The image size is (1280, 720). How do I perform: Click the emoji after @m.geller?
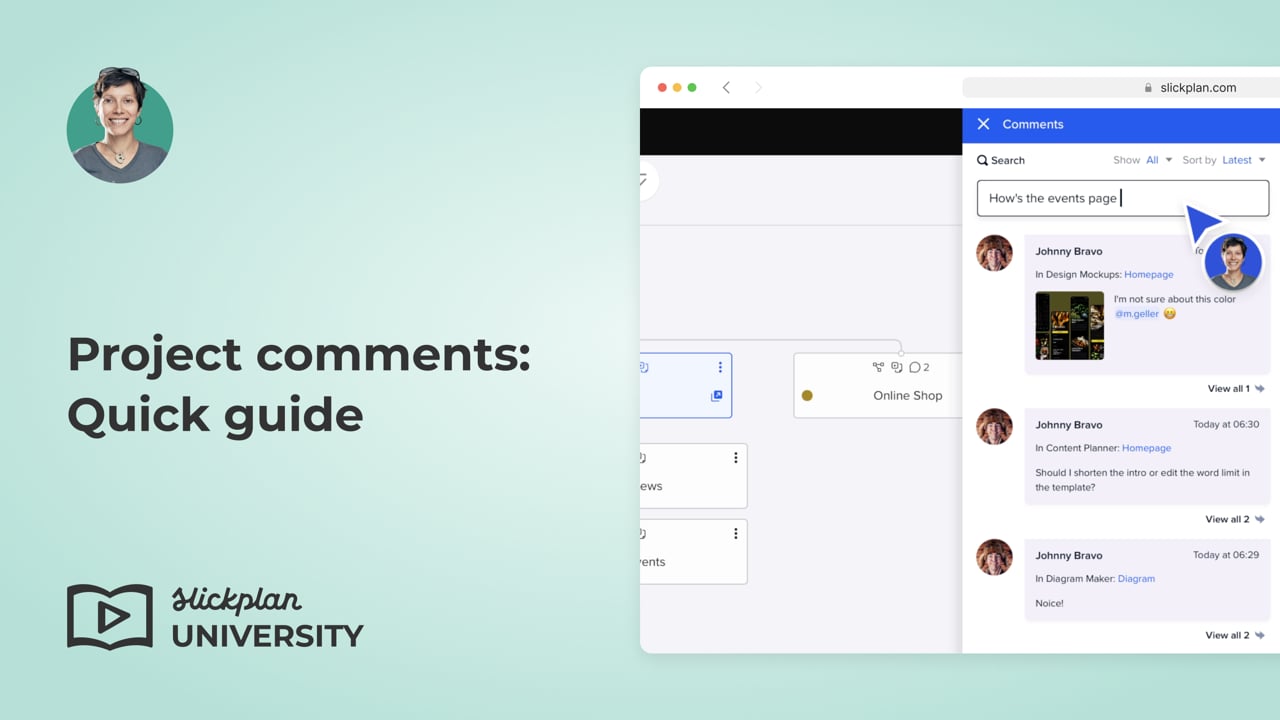click(x=1170, y=313)
